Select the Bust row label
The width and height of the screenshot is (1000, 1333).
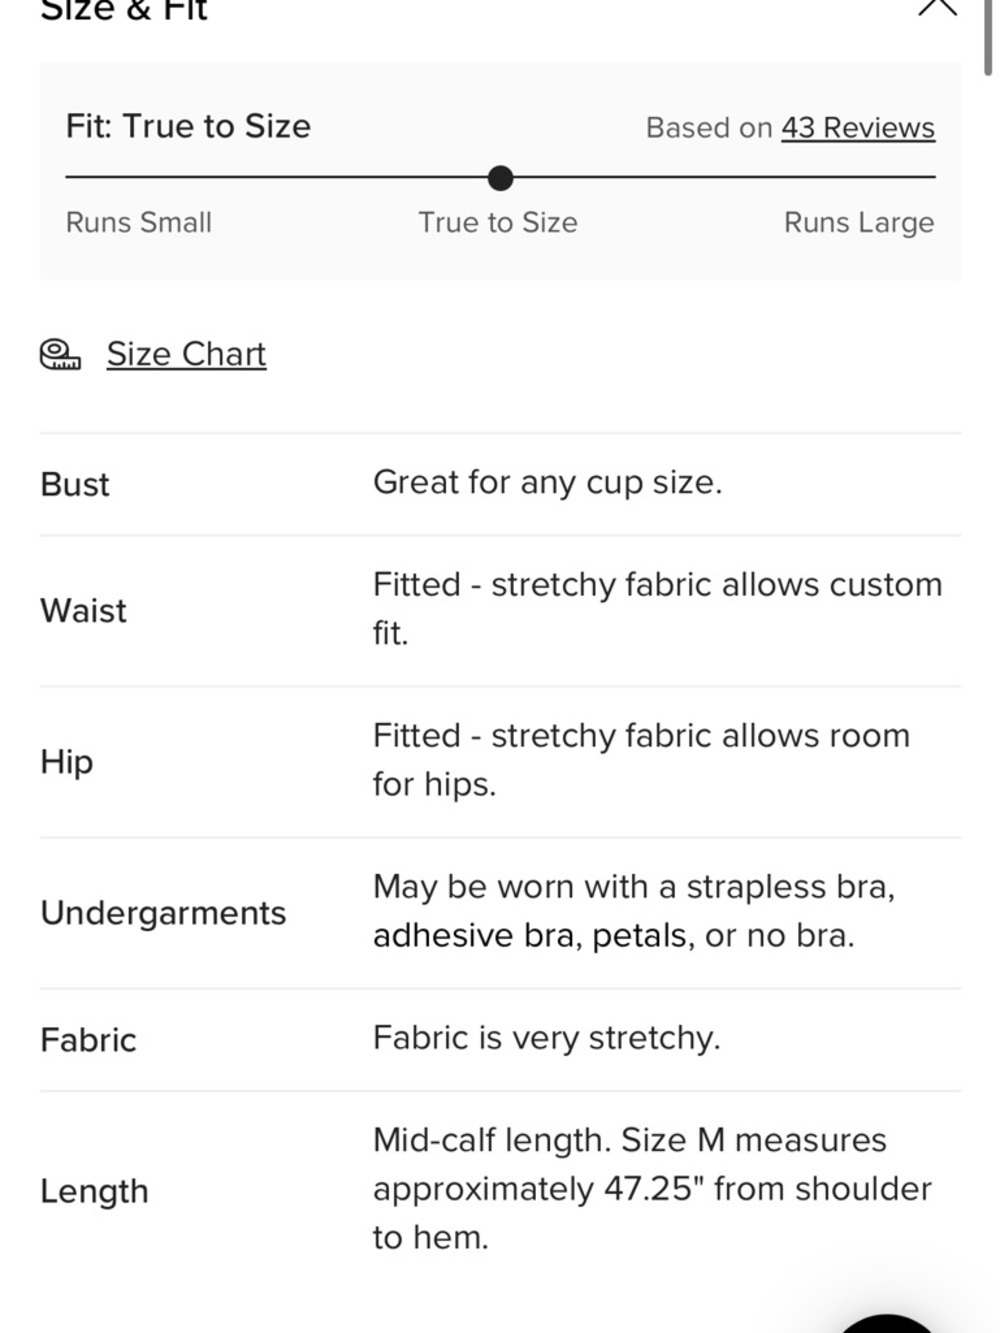tap(75, 484)
